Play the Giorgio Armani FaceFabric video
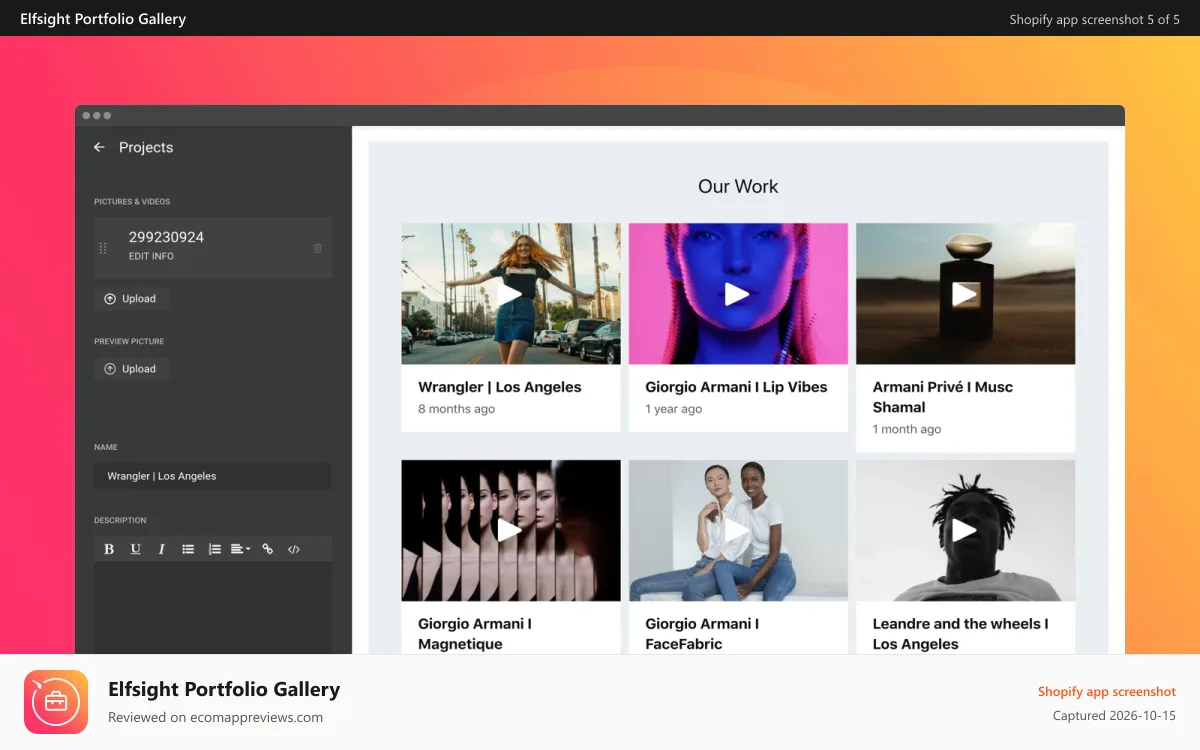The image size is (1200, 750). [x=737, y=530]
